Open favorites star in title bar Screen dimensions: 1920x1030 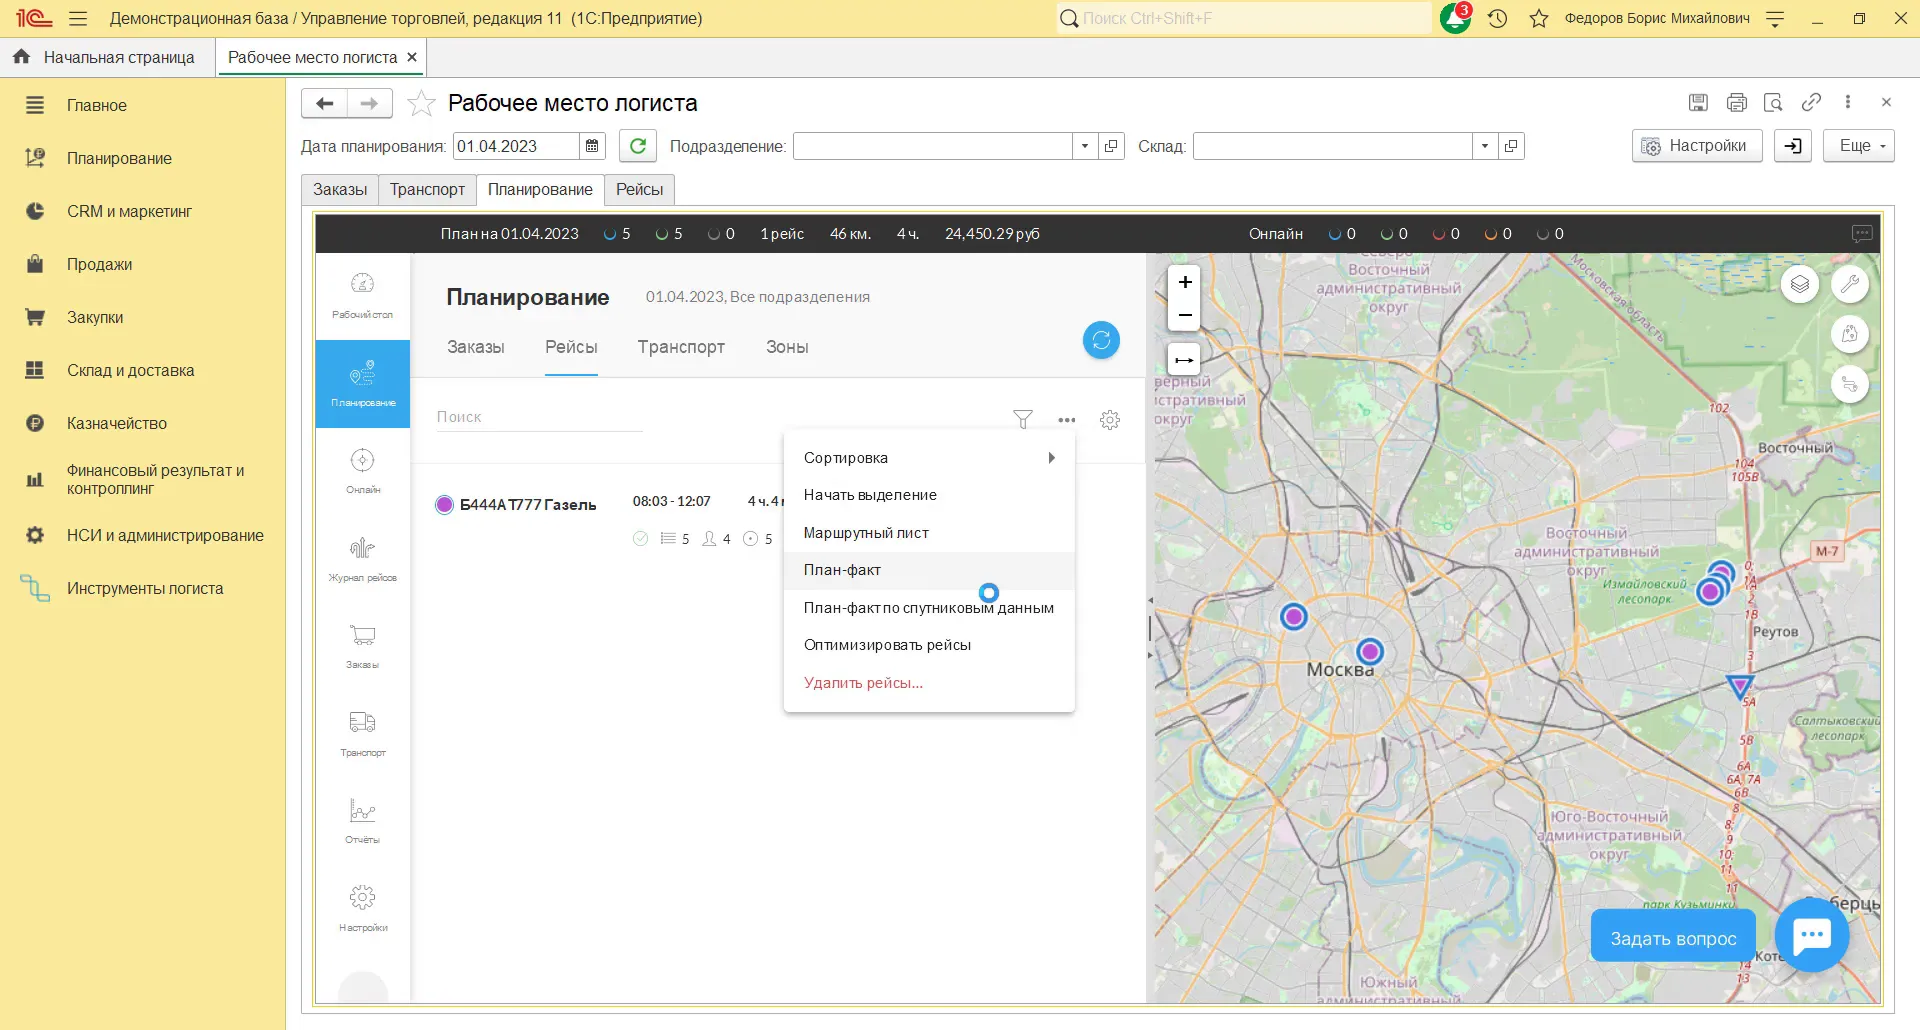click(x=1539, y=18)
